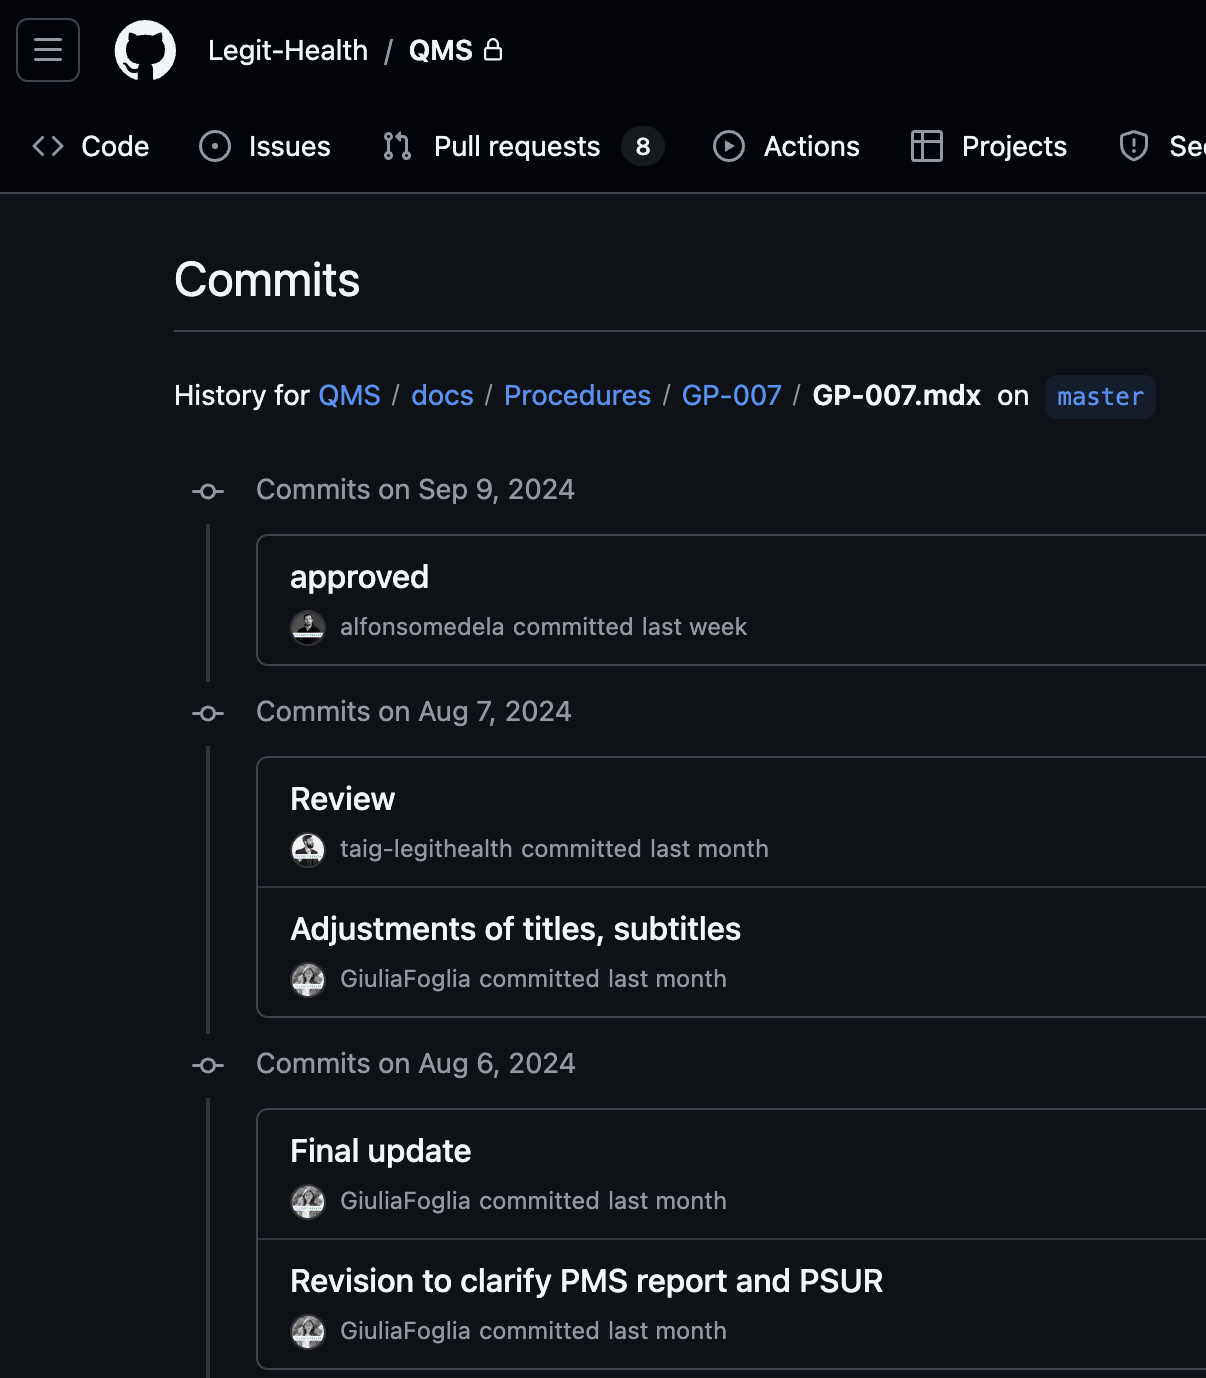
Task: Click the pull requests count badge
Action: coord(642,147)
